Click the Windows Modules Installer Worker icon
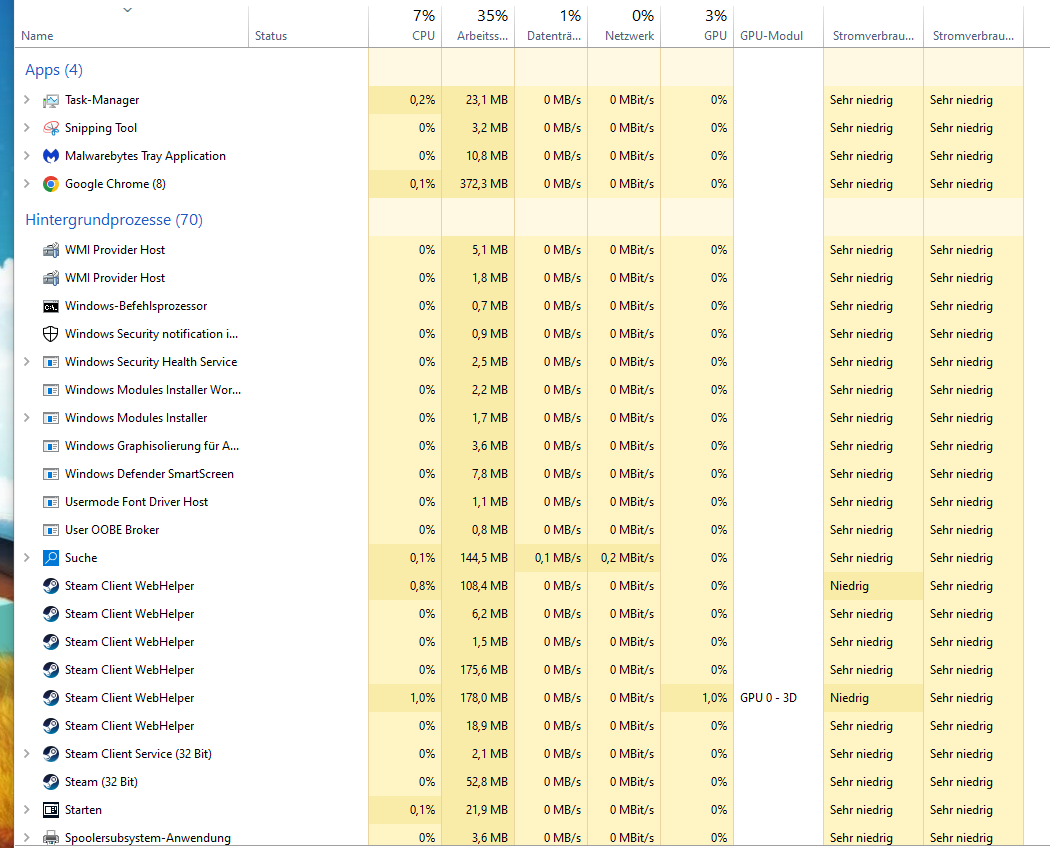The width and height of the screenshot is (1050, 848). 51,390
